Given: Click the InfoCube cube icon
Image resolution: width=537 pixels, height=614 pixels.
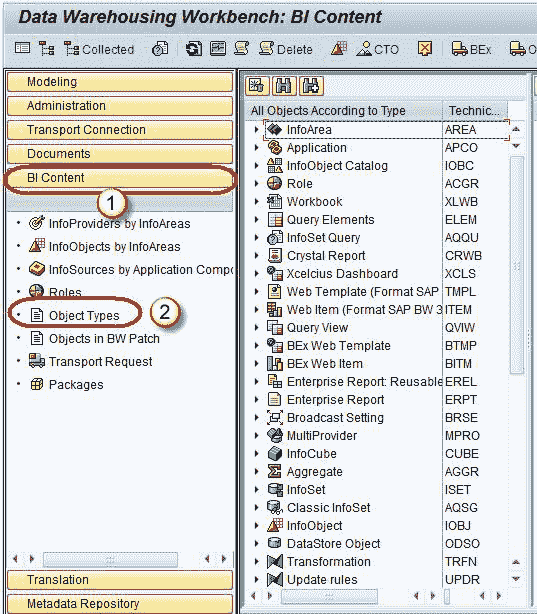Looking at the screenshot, I should (x=275, y=453).
